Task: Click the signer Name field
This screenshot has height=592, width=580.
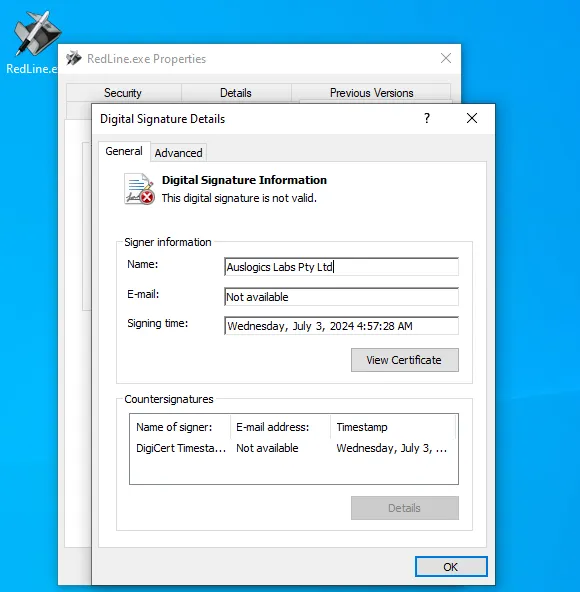Action: 341,267
